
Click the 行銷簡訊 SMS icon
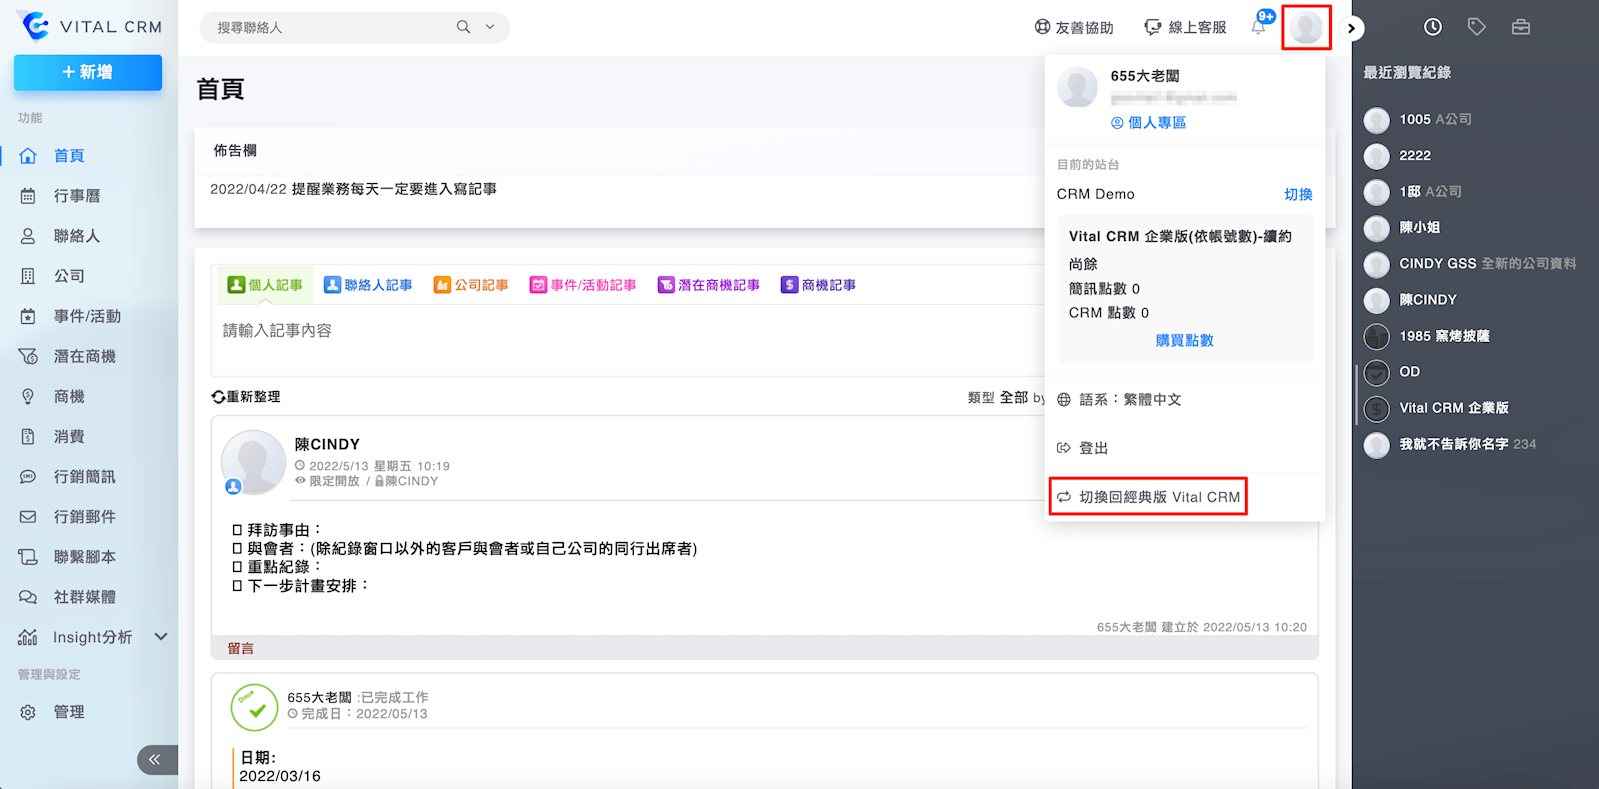(28, 477)
